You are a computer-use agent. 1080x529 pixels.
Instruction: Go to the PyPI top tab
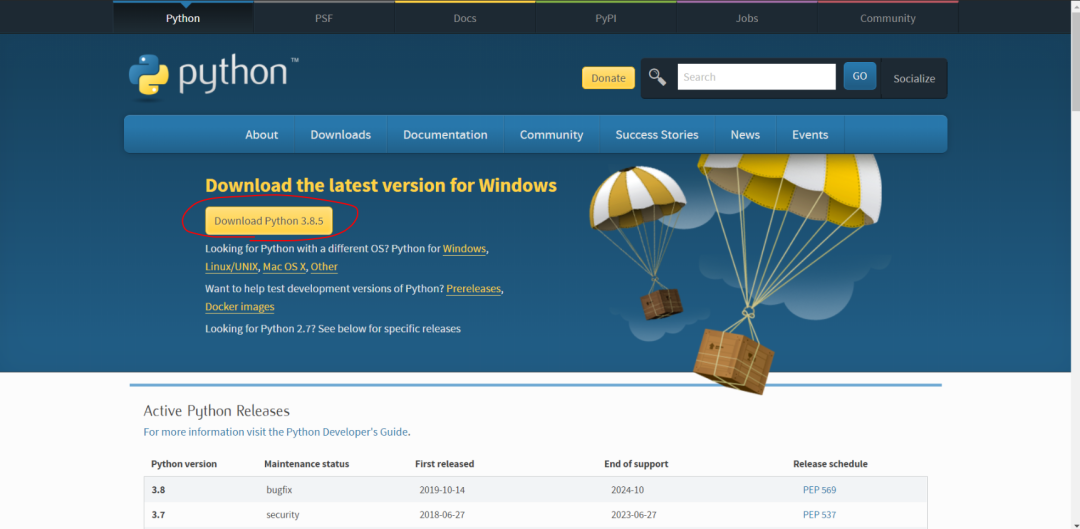pos(605,18)
